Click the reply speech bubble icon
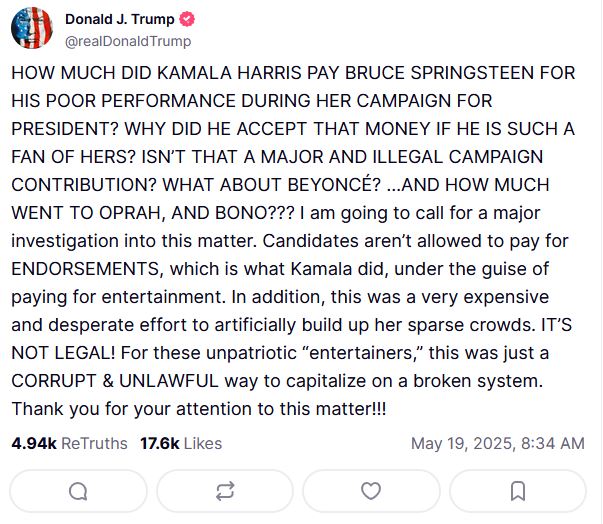This screenshot has height=524, width=603. coord(78,491)
